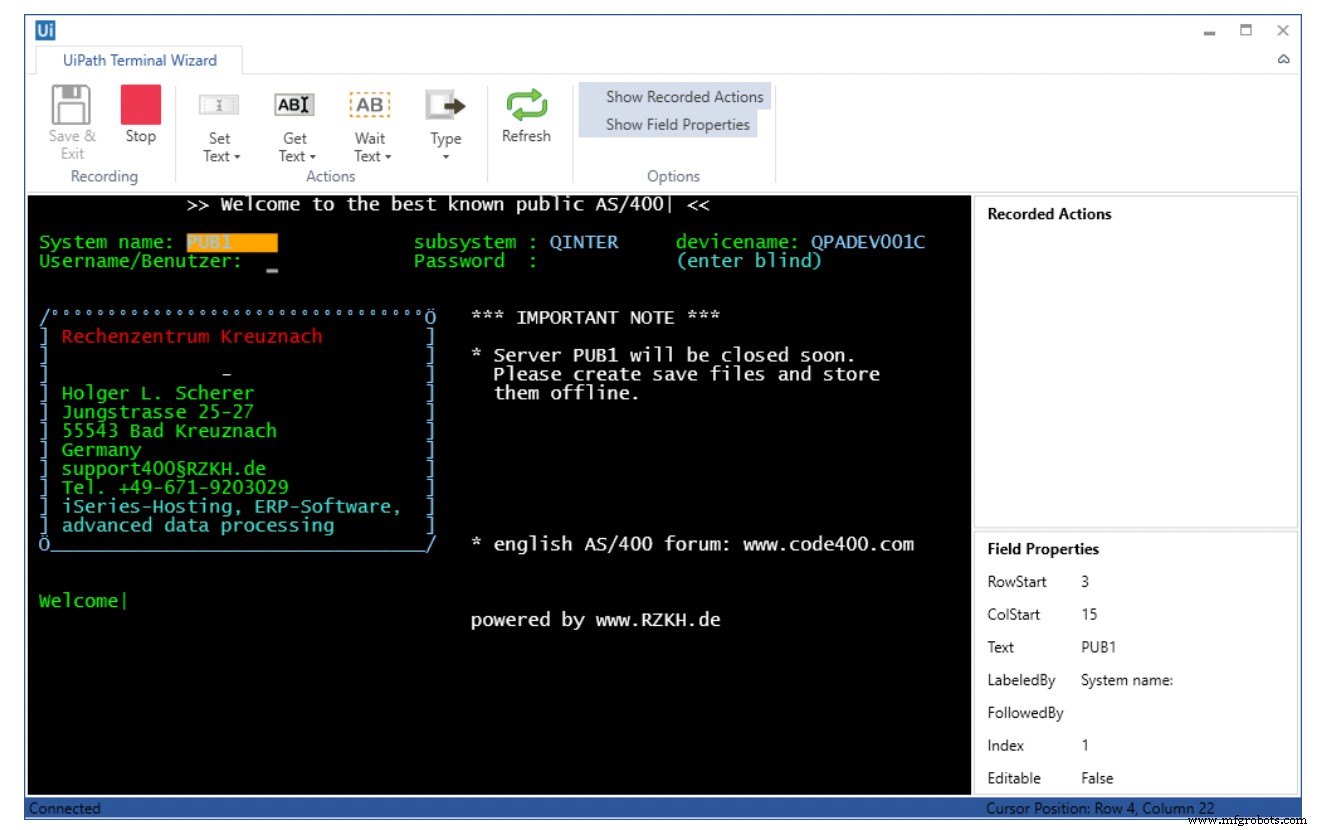Refresh the terminal screen with green arrows
The height and width of the screenshot is (830, 1318).
coord(526,105)
